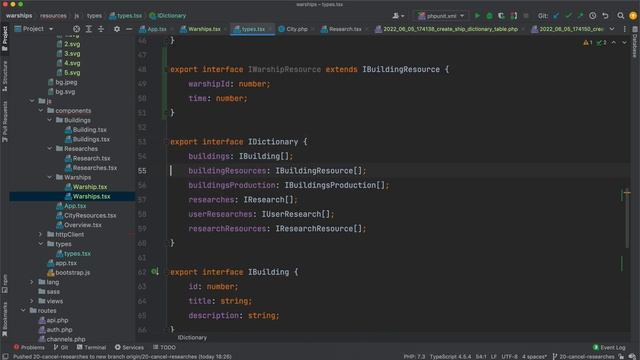Collapse the js folder
Image resolution: width=640 pixels, height=360 pixels.
pyautogui.click(x=32, y=101)
